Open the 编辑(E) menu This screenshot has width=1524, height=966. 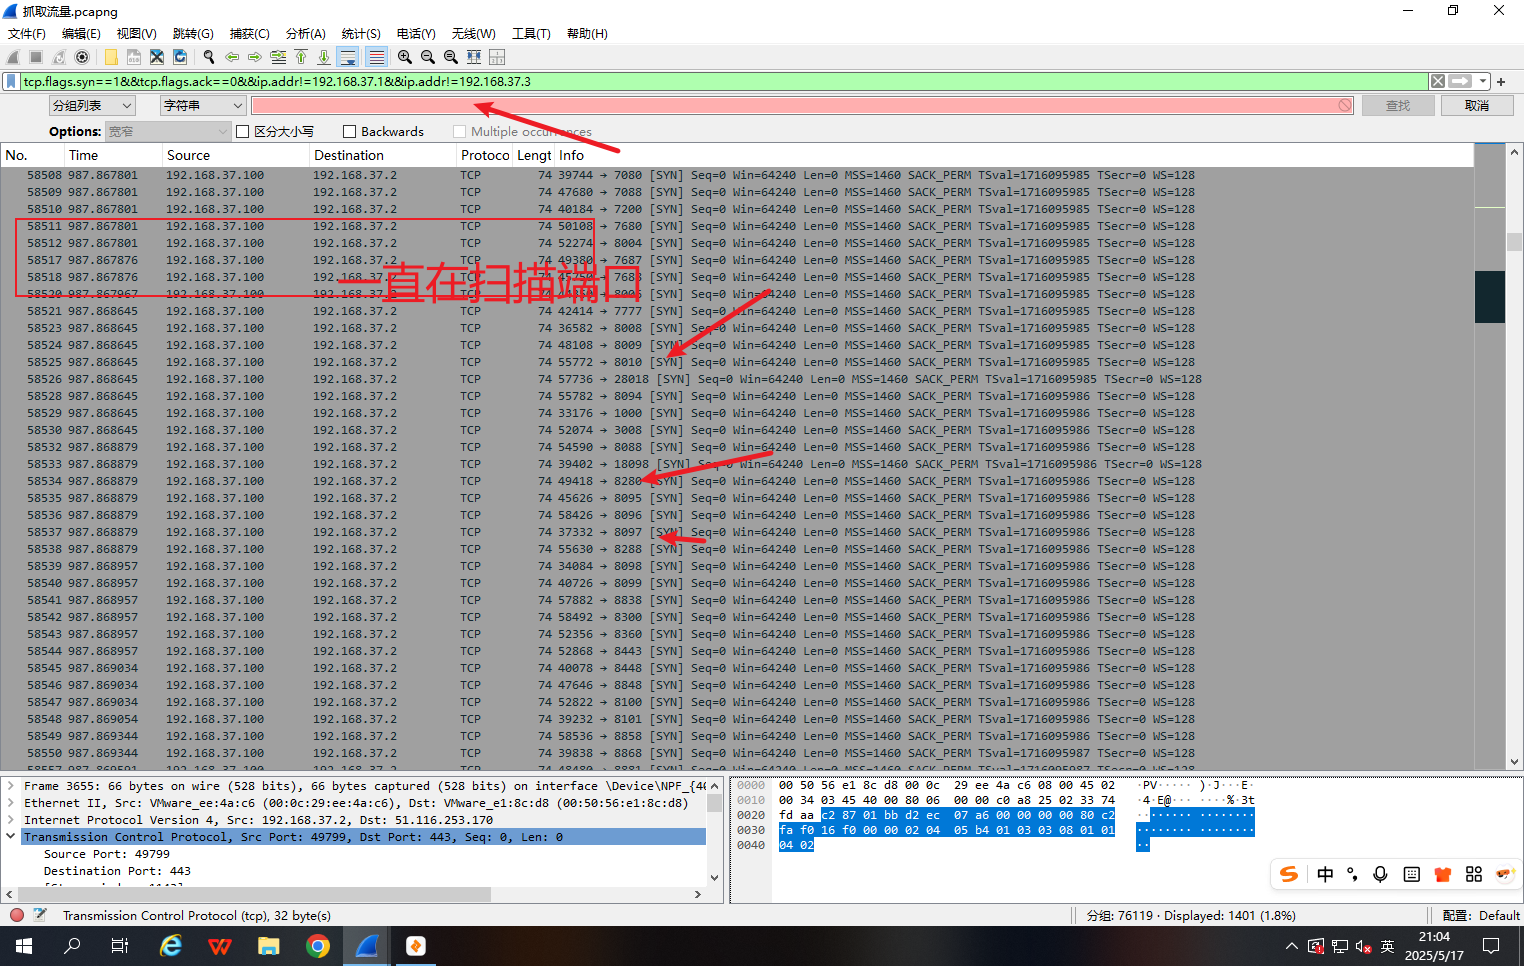tap(81, 34)
